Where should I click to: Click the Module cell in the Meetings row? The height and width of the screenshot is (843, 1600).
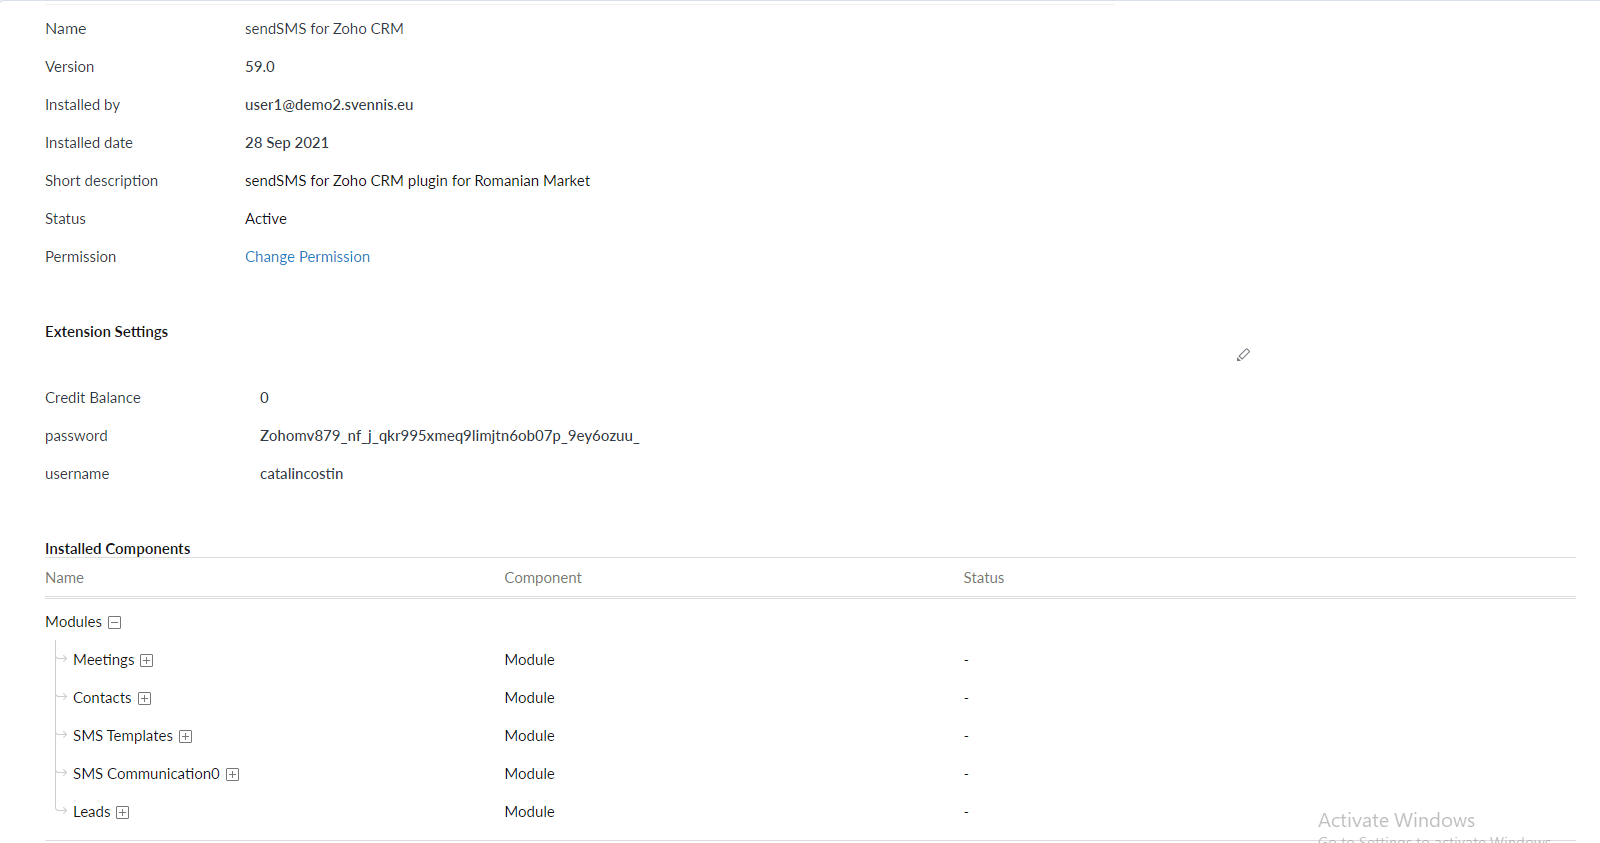pos(529,660)
